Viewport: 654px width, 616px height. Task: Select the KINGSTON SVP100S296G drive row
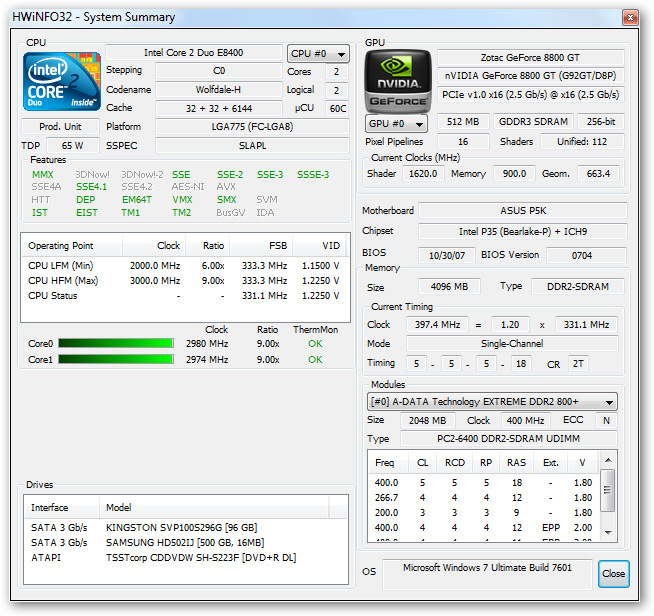[x=186, y=528]
